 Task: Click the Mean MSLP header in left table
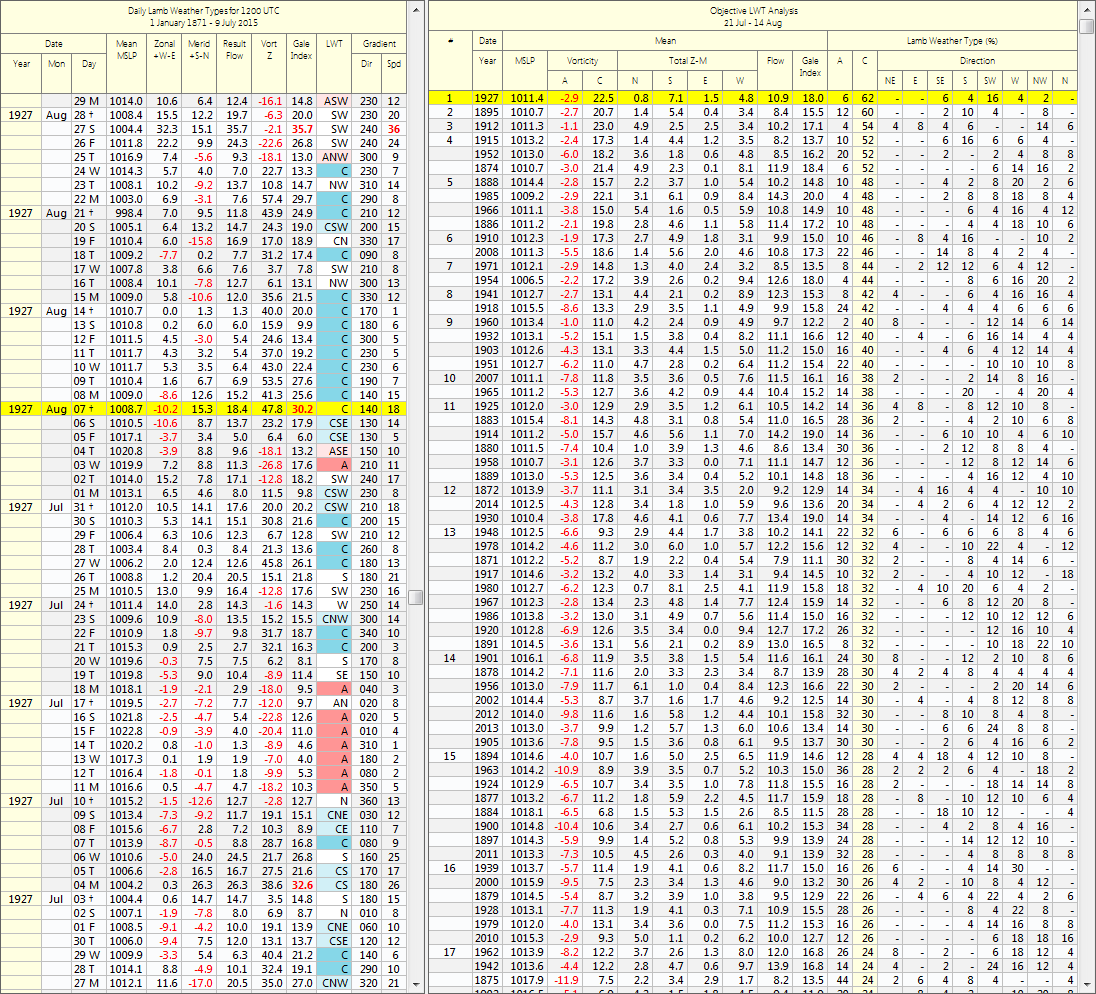pos(126,50)
